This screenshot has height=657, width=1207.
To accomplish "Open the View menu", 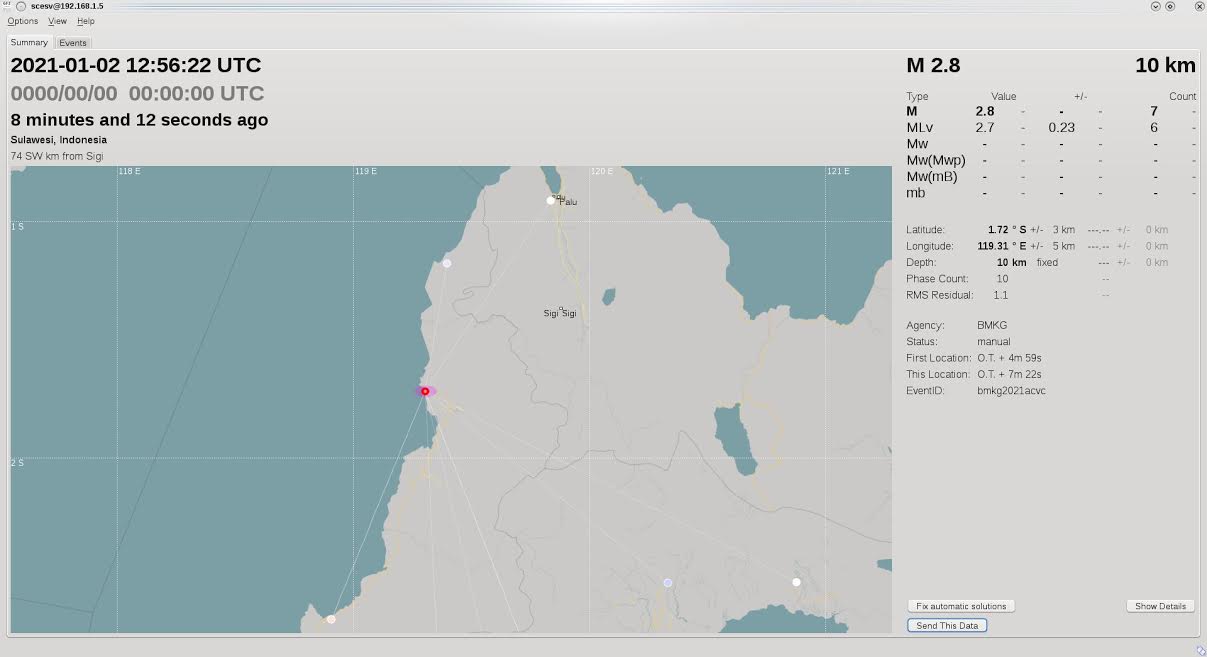I will click(x=57, y=21).
